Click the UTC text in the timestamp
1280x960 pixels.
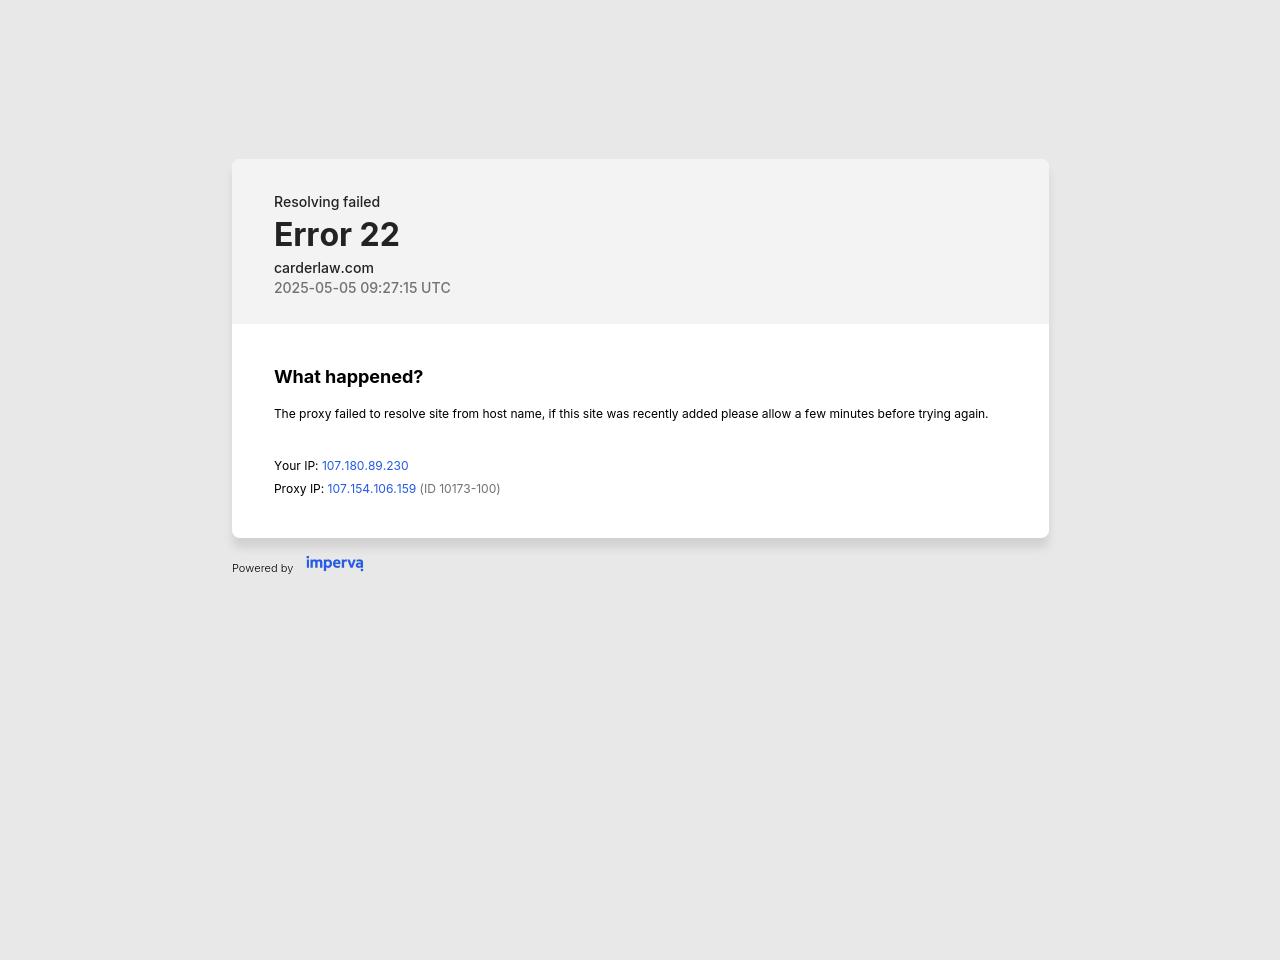coord(436,288)
